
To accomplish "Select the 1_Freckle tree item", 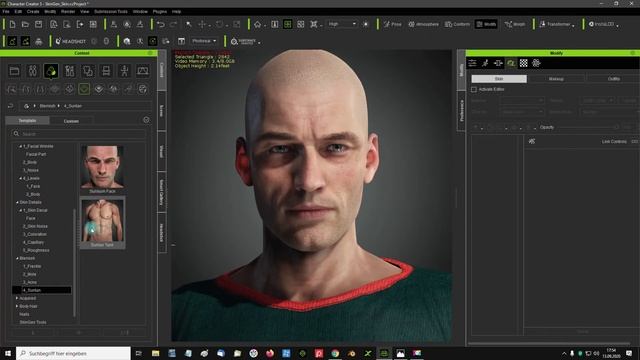I will coord(32,266).
